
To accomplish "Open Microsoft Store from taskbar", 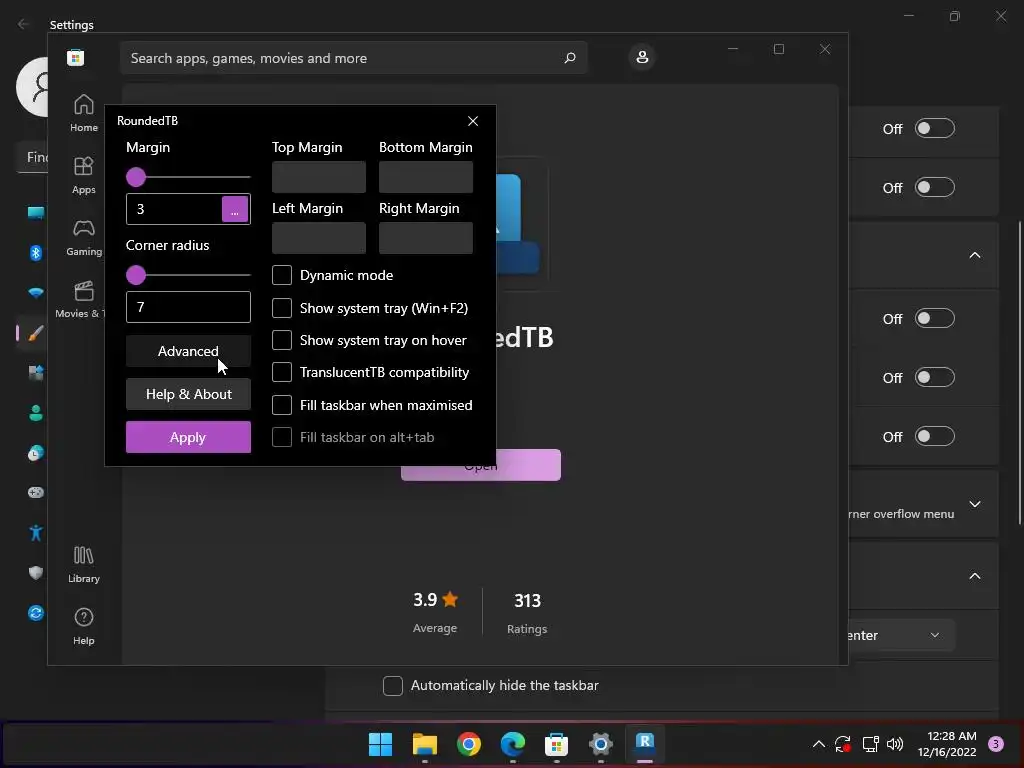I will click(x=556, y=744).
